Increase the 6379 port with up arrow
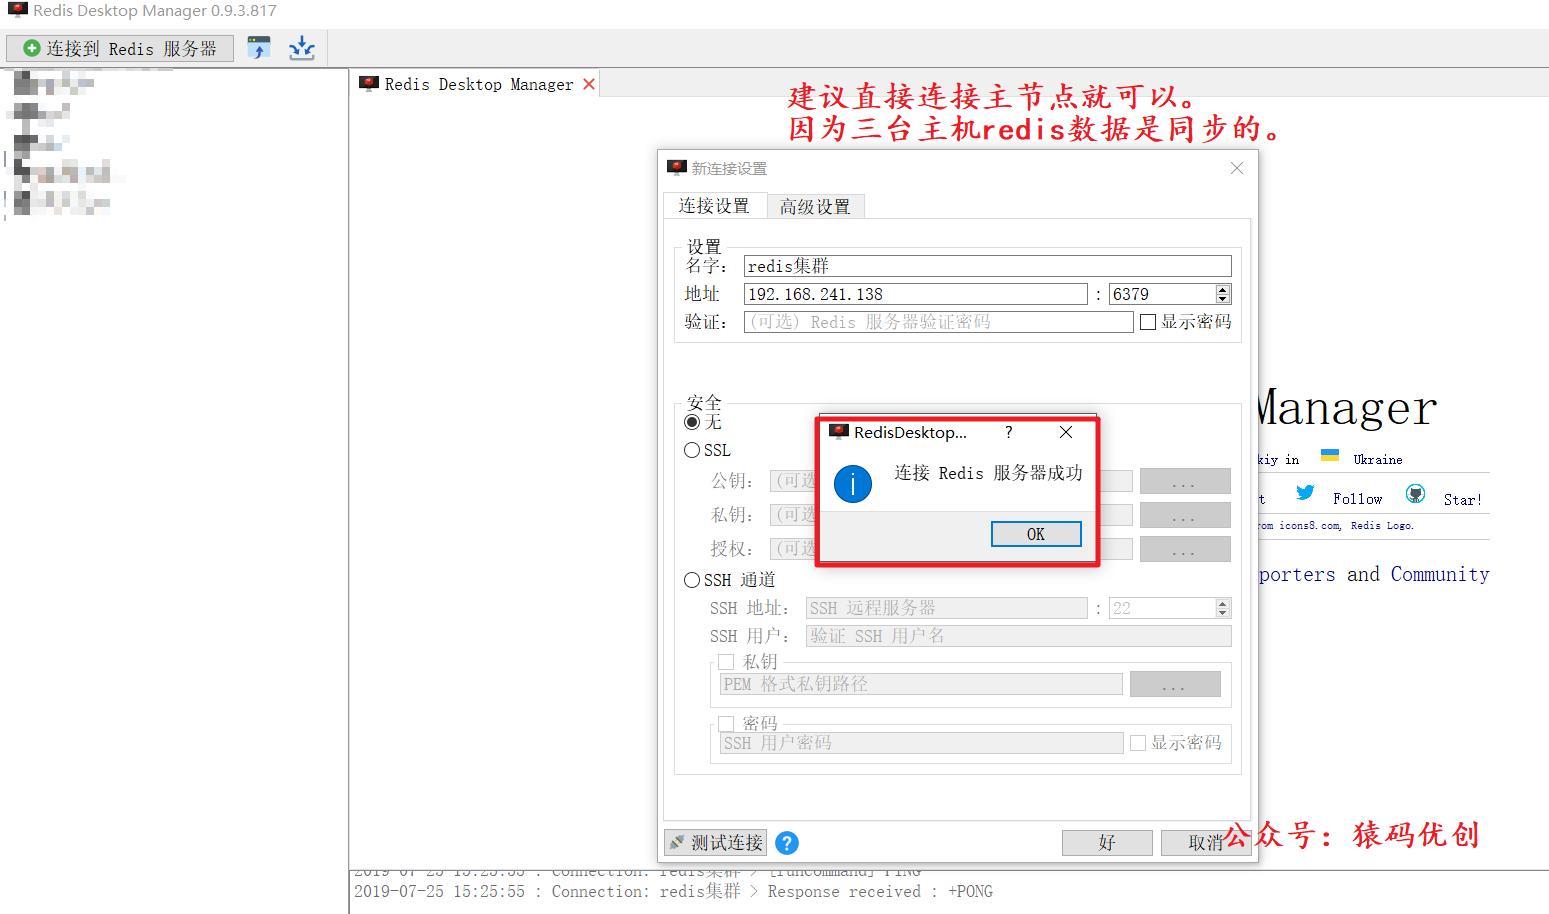This screenshot has height=914, width=1549. 1223,289
